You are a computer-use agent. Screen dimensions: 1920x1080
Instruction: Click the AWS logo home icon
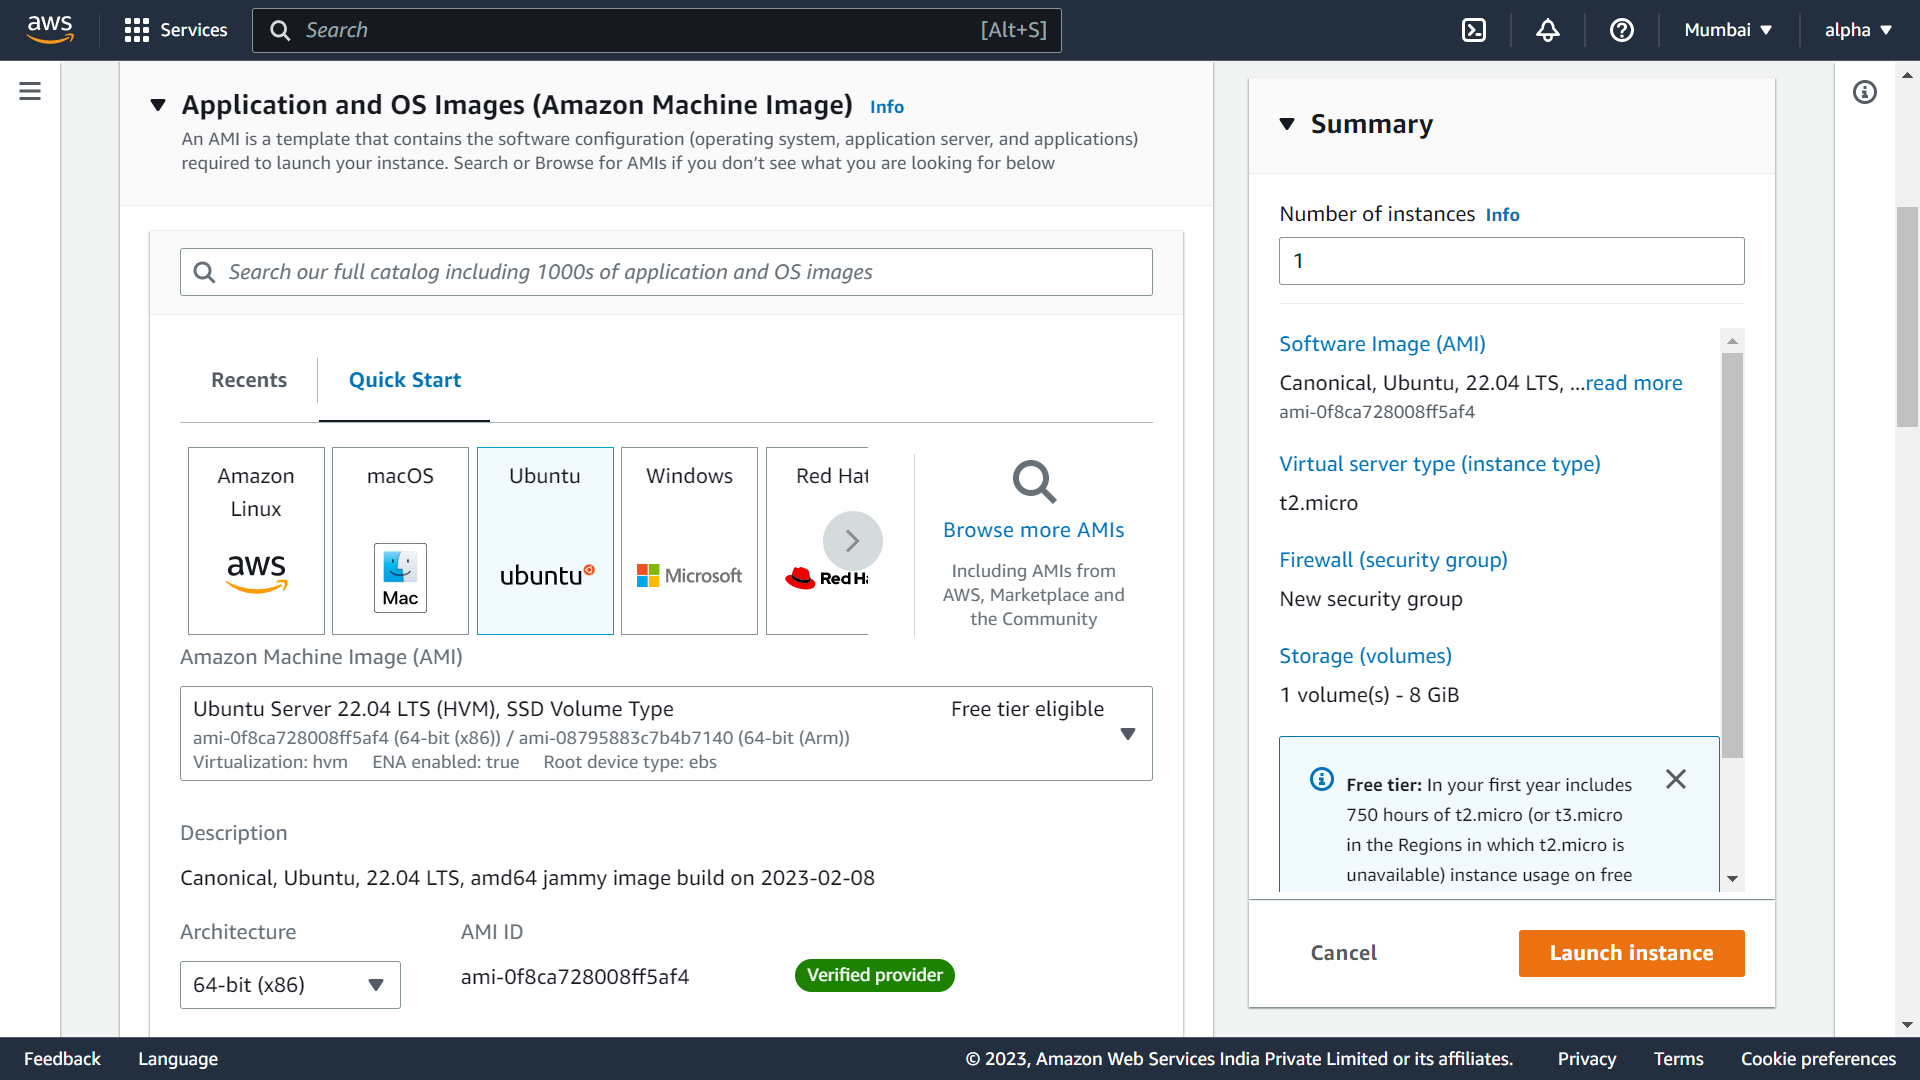coord(50,30)
